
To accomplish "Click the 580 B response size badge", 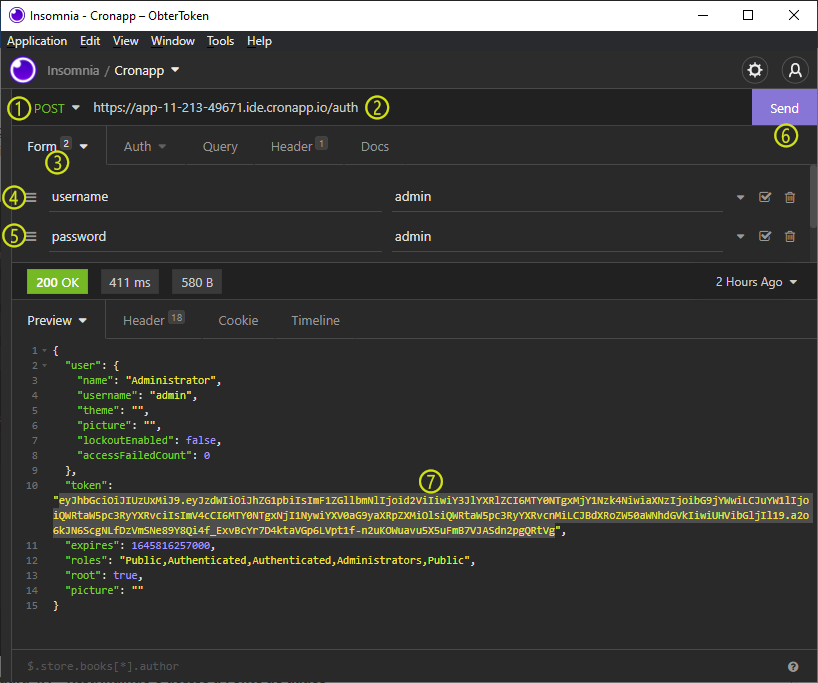I will coord(197,282).
